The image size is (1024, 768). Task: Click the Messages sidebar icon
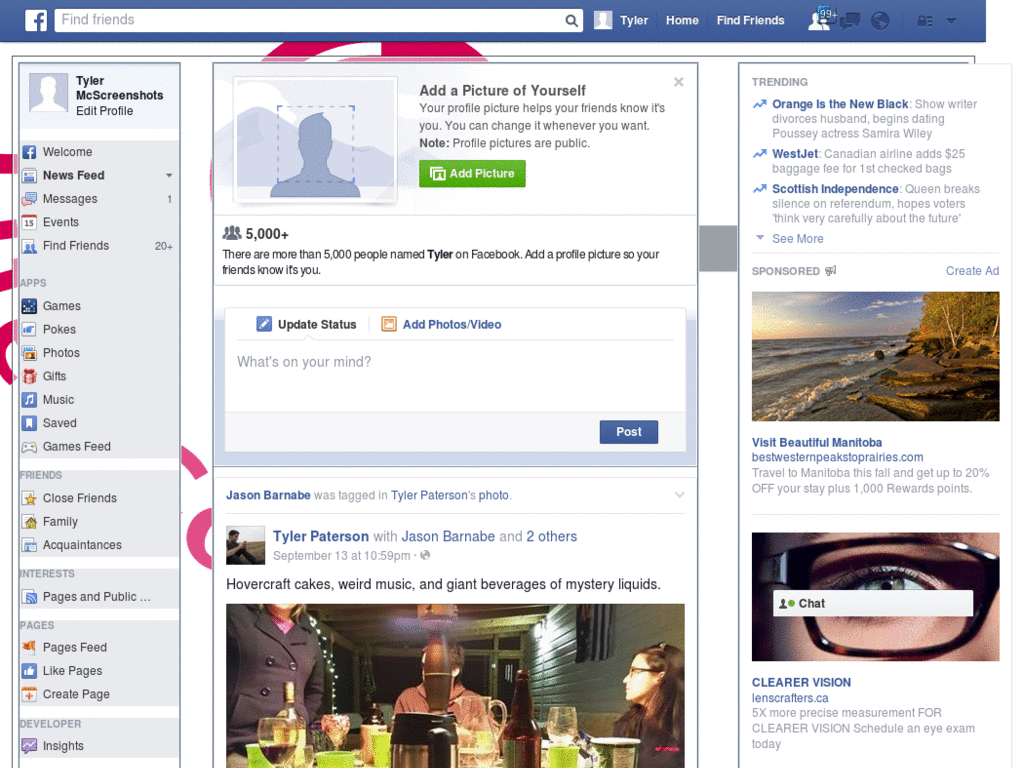pyautogui.click(x=29, y=199)
